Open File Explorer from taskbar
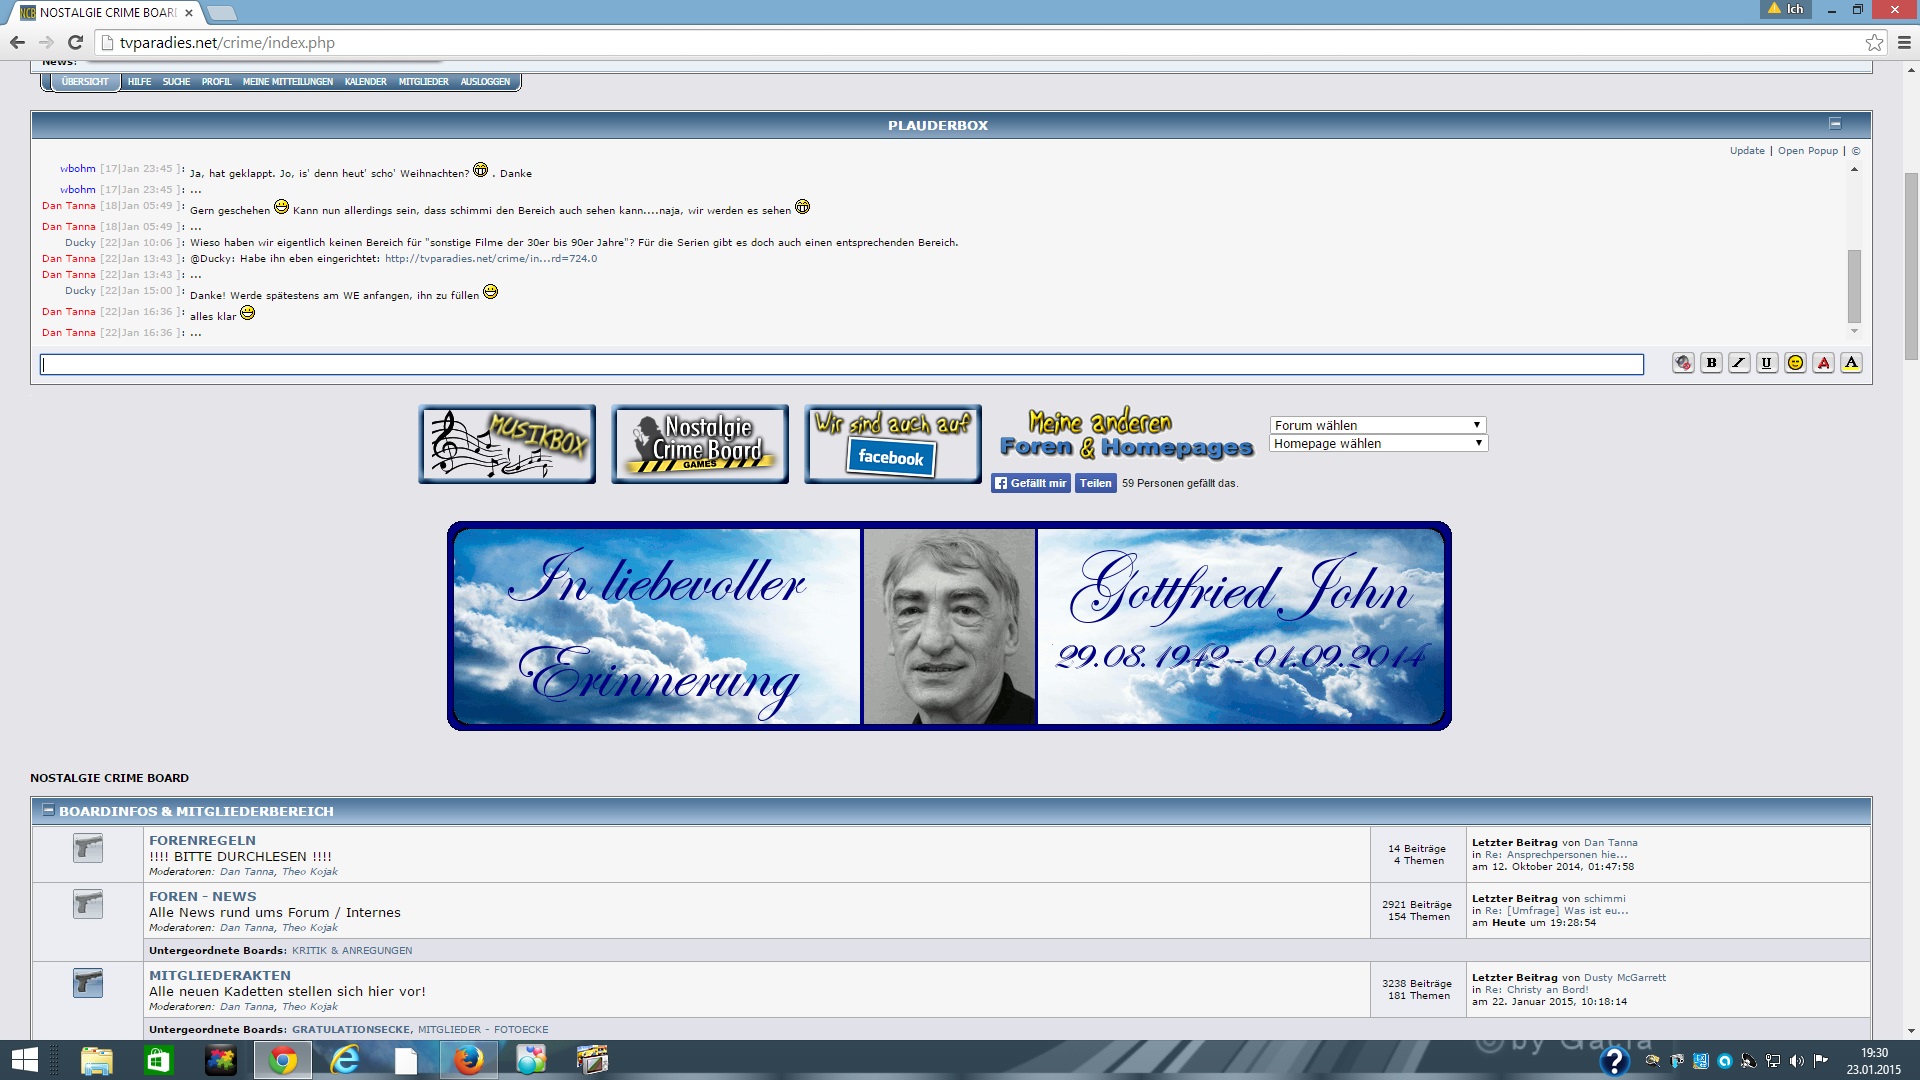 pyautogui.click(x=97, y=1060)
